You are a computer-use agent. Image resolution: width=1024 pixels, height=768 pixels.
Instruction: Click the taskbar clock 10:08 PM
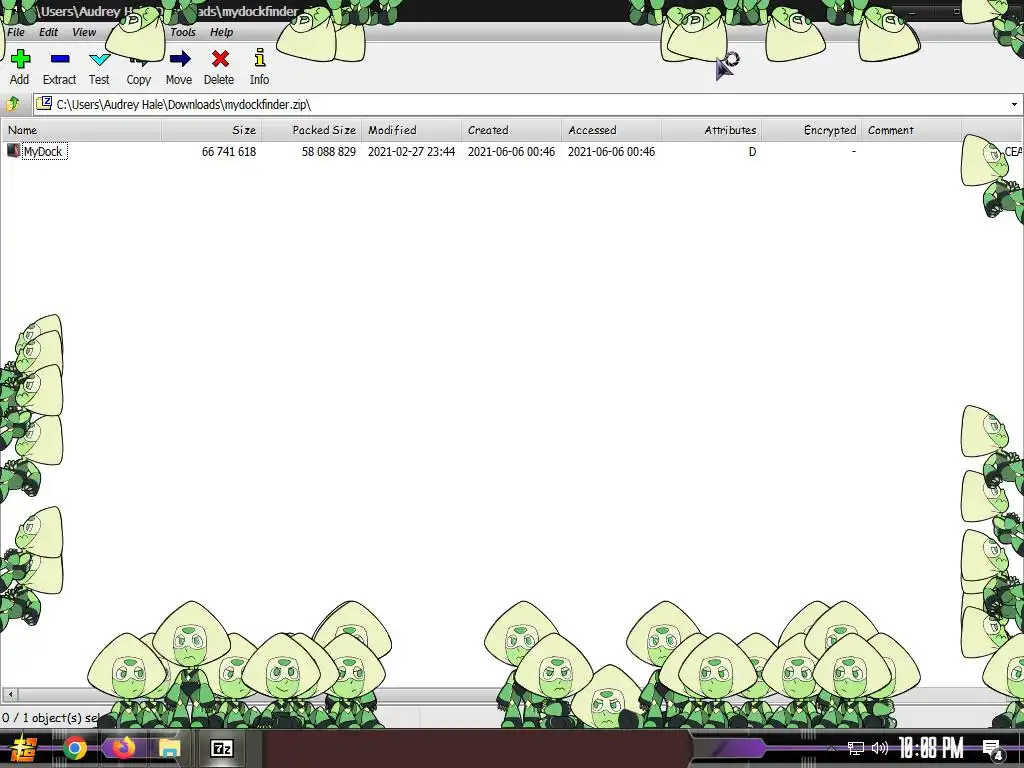[x=932, y=748]
